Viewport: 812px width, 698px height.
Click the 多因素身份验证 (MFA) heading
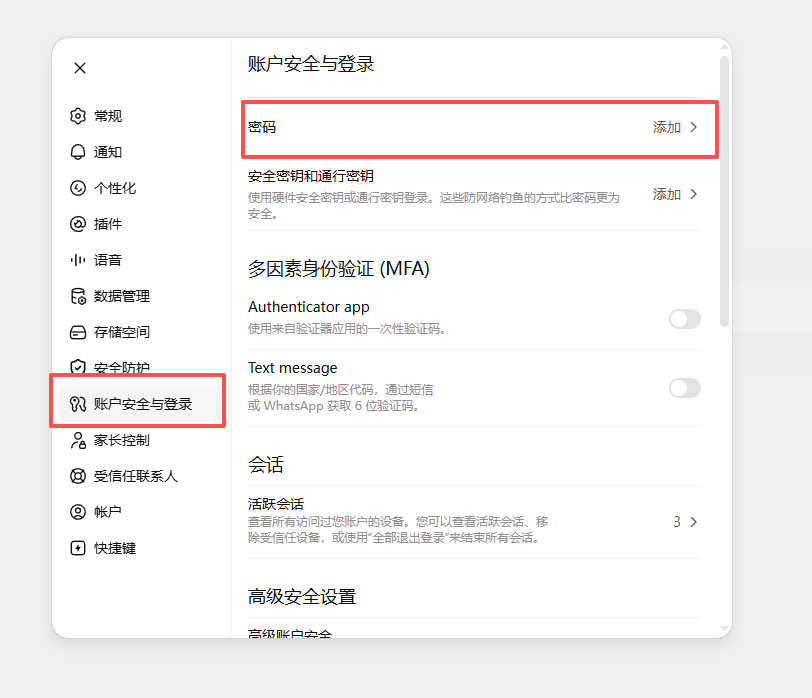pos(339,269)
